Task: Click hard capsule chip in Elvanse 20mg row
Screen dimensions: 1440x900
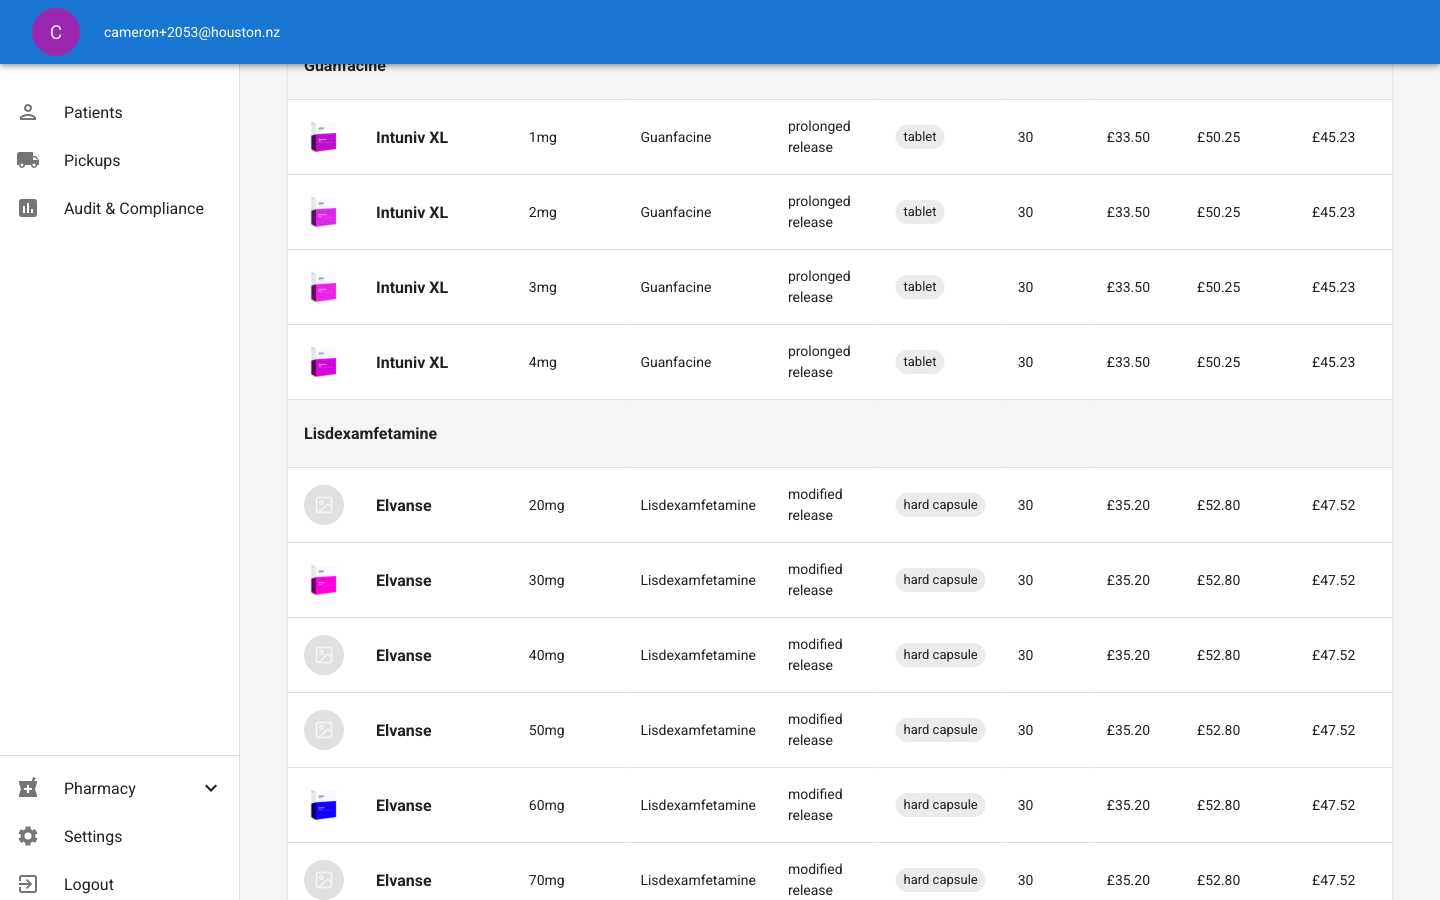Action: (x=940, y=505)
